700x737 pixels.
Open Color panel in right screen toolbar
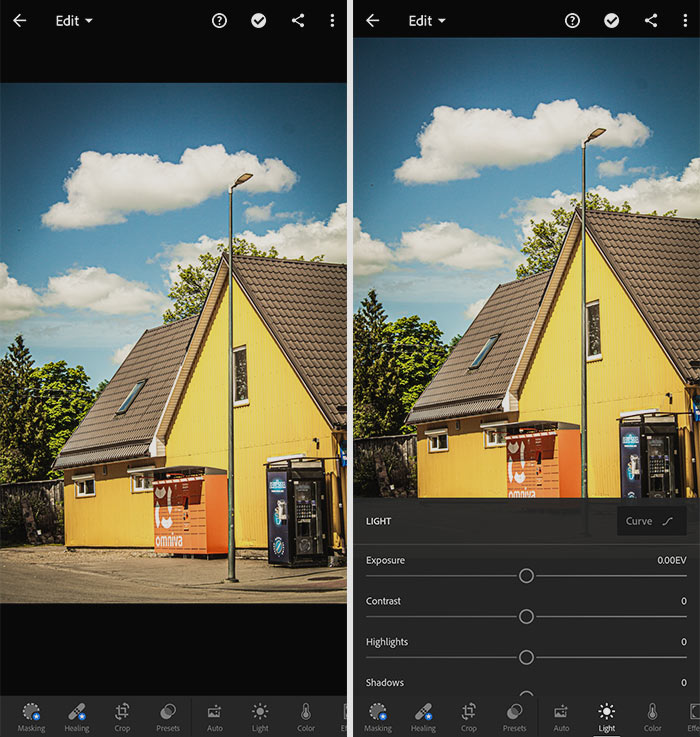click(652, 716)
